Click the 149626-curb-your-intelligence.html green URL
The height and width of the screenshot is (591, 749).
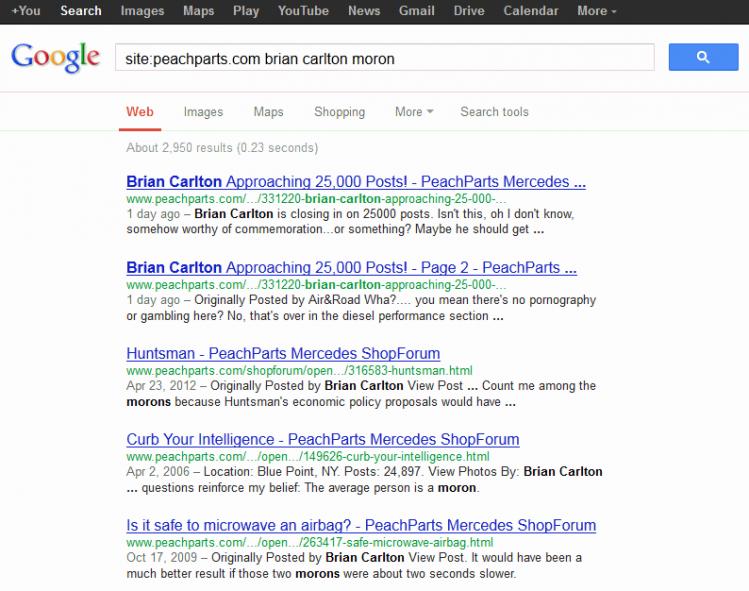308,457
